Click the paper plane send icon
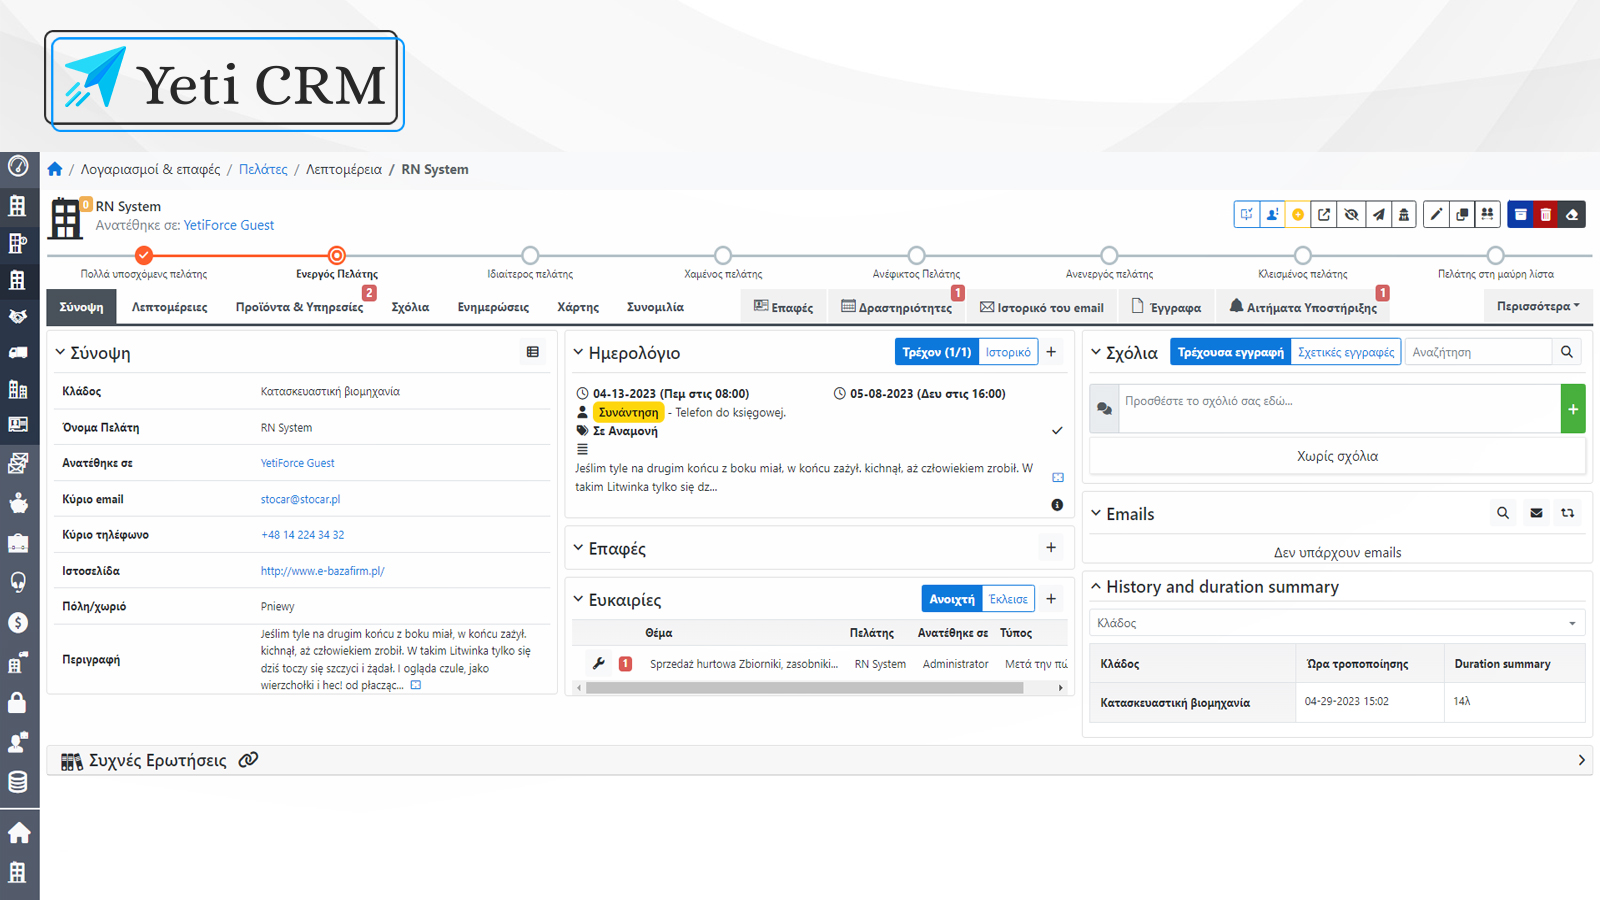The width and height of the screenshot is (1600, 900). coord(1378,214)
